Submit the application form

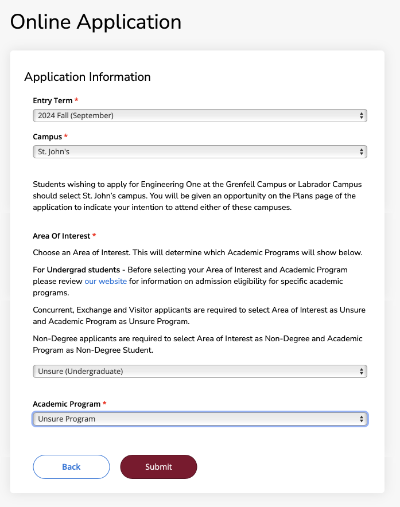coord(158,467)
